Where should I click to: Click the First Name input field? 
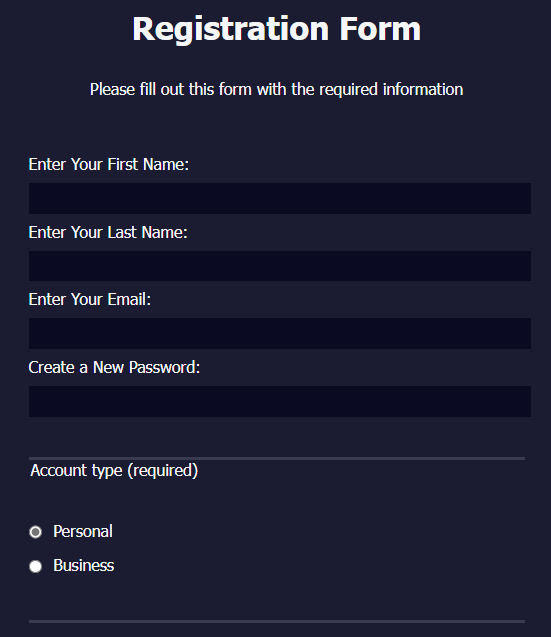pos(280,198)
